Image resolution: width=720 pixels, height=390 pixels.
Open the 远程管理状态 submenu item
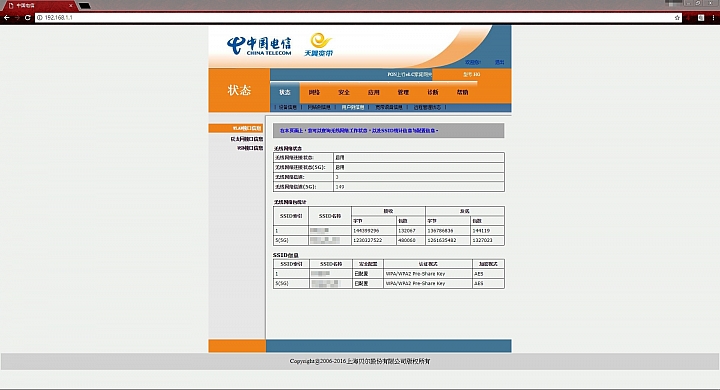(x=427, y=107)
